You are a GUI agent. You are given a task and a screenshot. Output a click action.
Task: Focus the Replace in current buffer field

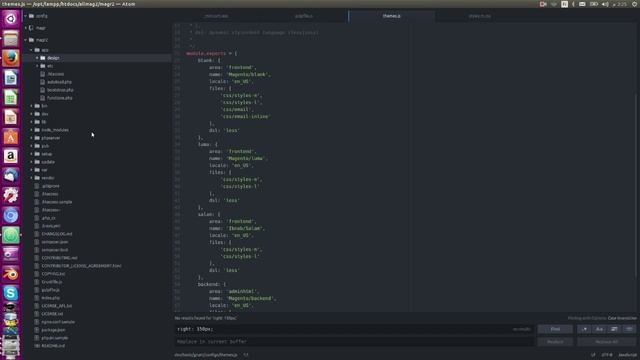(x=354, y=342)
